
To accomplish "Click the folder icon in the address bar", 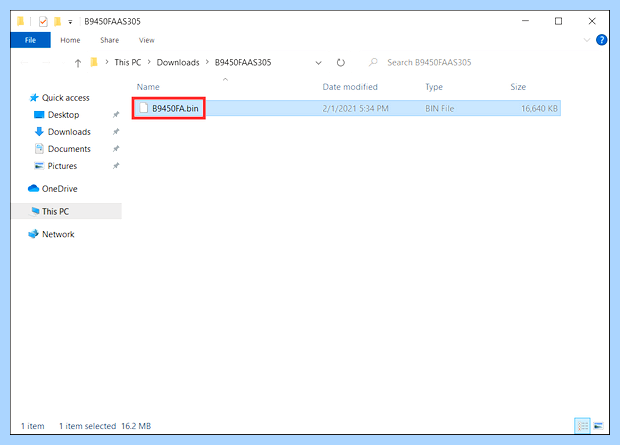I will 94,62.
